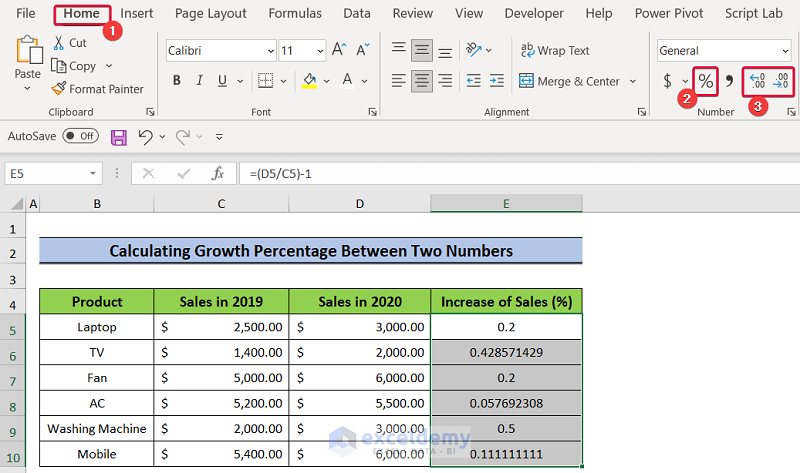This screenshot has width=800, height=473.
Task: Click the Undo arrow icon
Action: coord(146,136)
